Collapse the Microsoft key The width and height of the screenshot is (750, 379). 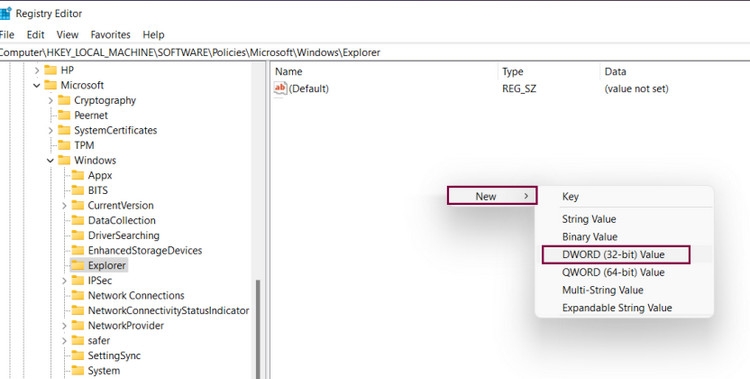coord(37,86)
